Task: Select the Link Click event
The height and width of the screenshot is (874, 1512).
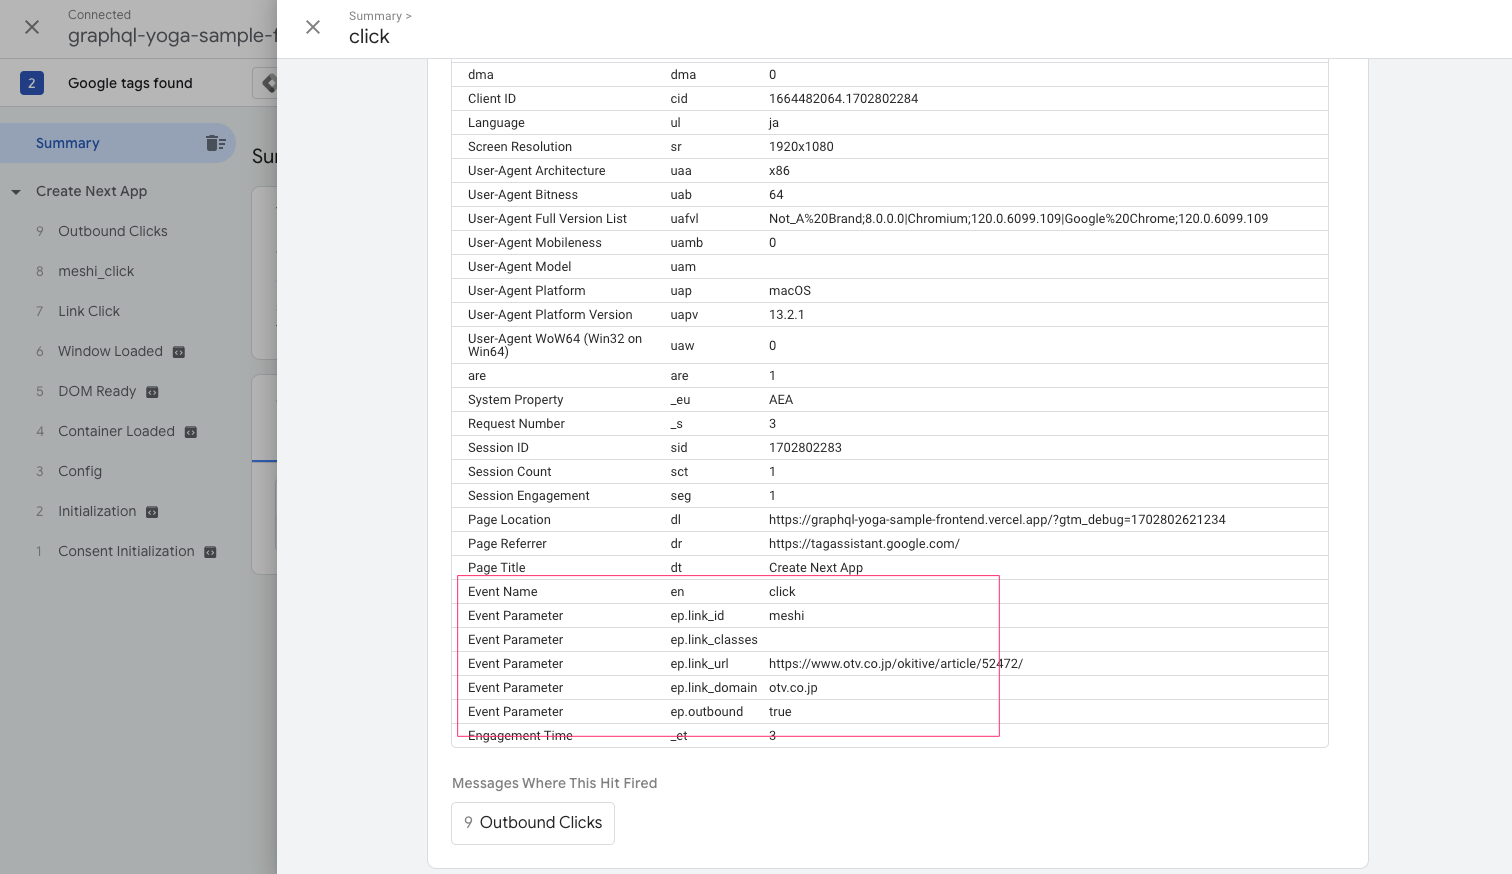Action: (x=88, y=311)
